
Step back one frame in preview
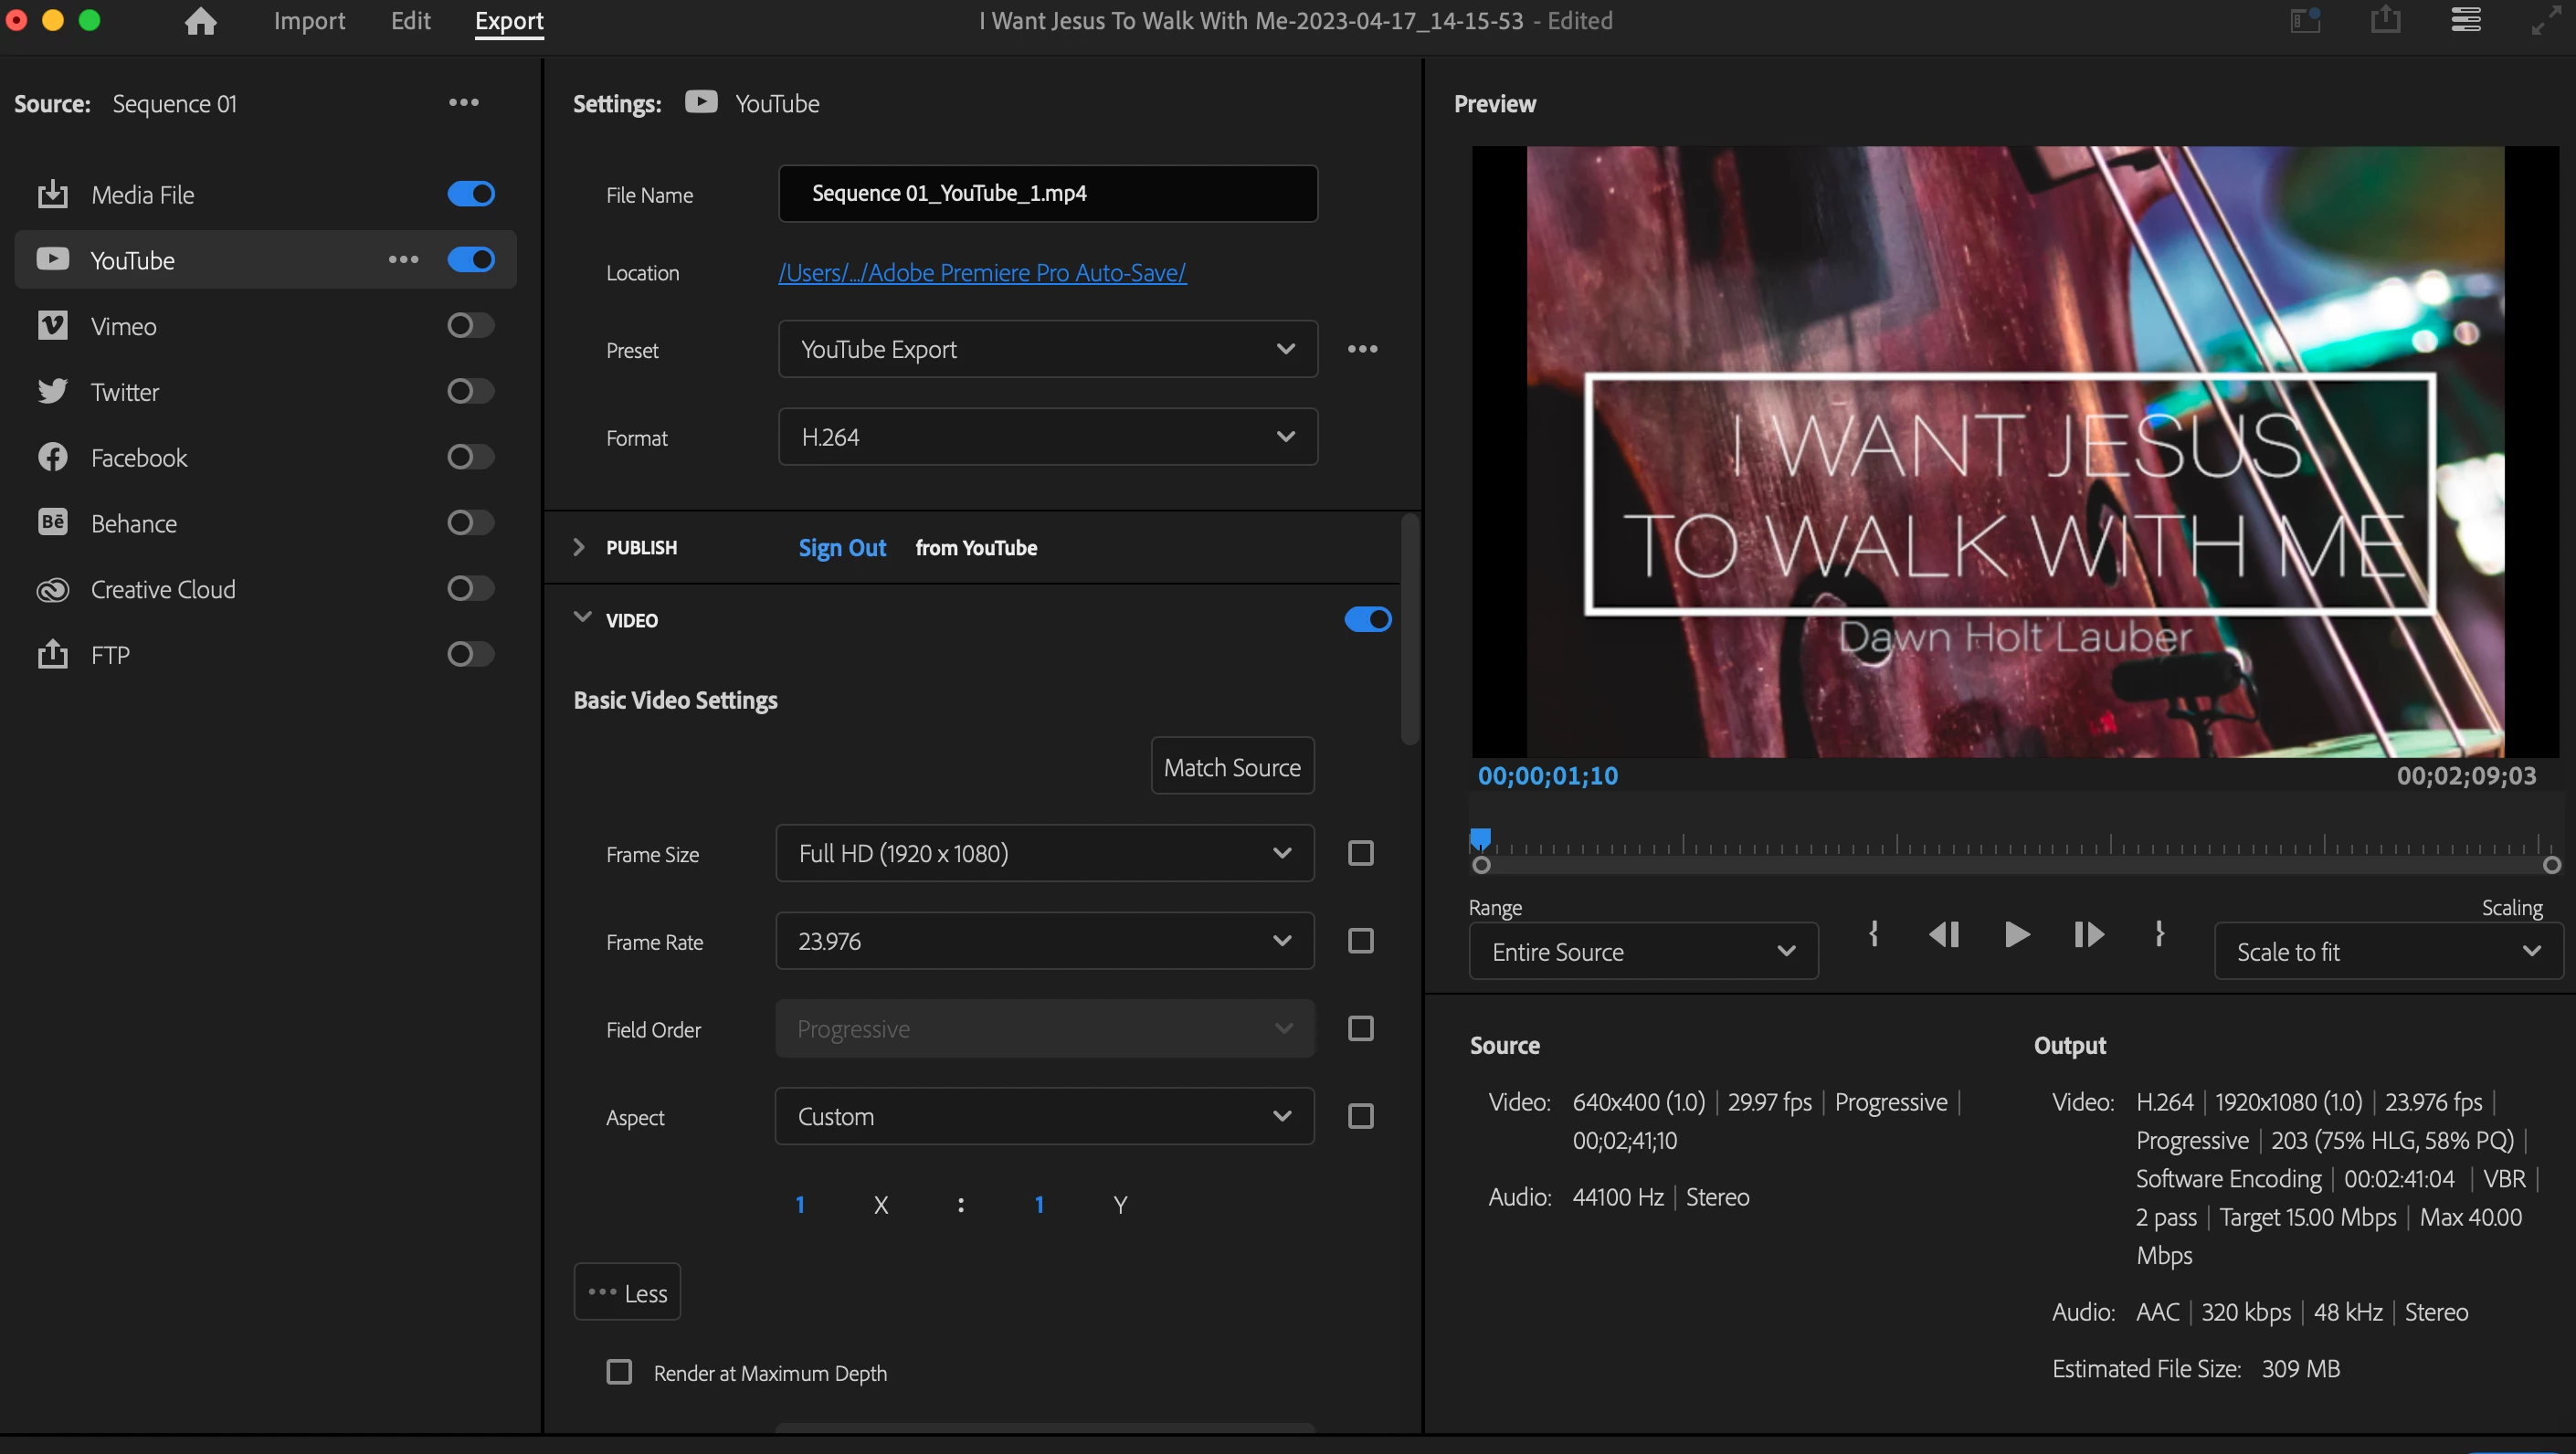1943,934
